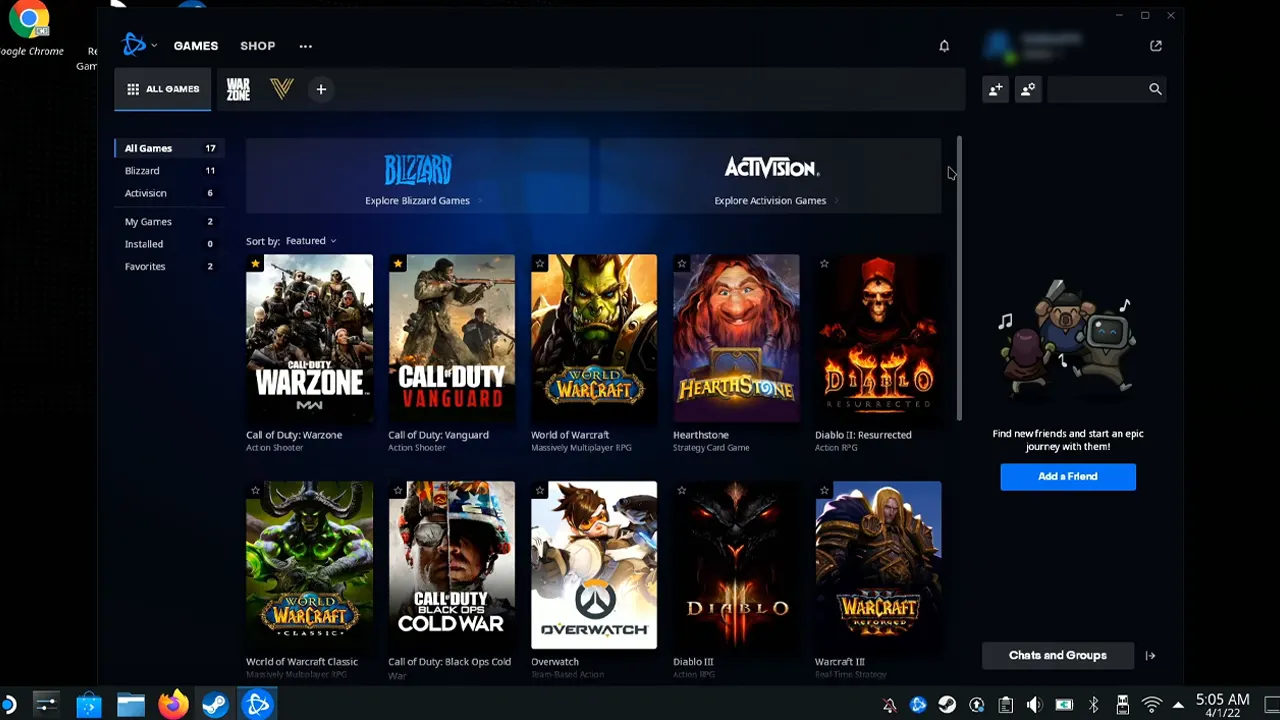The width and height of the screenshot is (1280, 720).
Task: Click the Add a Friend button
Action: click(1068, 477)
